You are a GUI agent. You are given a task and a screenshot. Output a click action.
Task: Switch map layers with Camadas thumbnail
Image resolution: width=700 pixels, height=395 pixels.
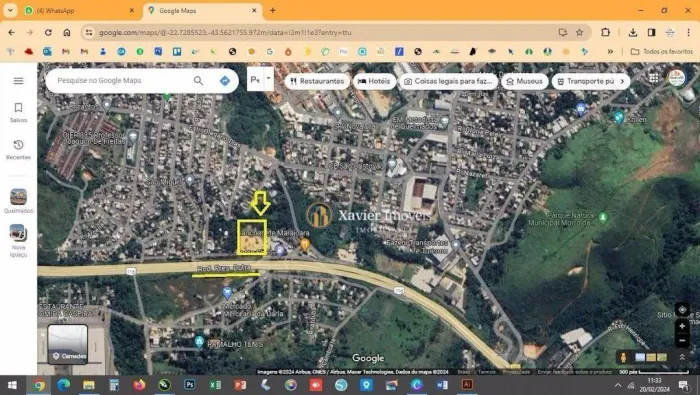67,344
